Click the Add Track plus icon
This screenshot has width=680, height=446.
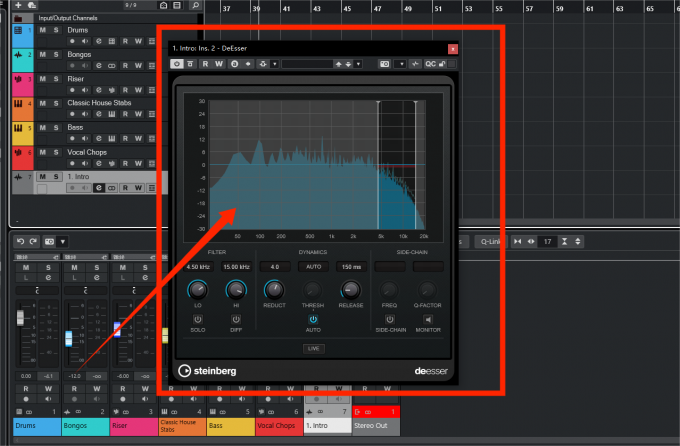pyautogui.click(x=18, y=5)
